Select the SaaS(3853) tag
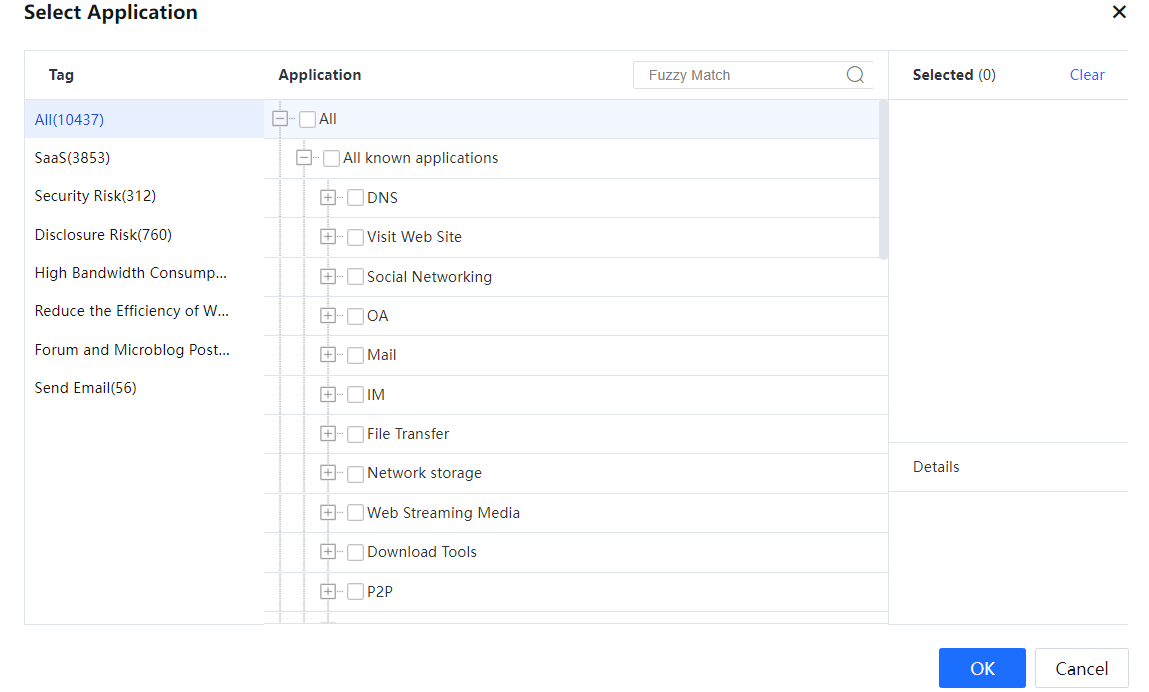This screenshot has width=1149, height=692. click(x=72, y=158)
